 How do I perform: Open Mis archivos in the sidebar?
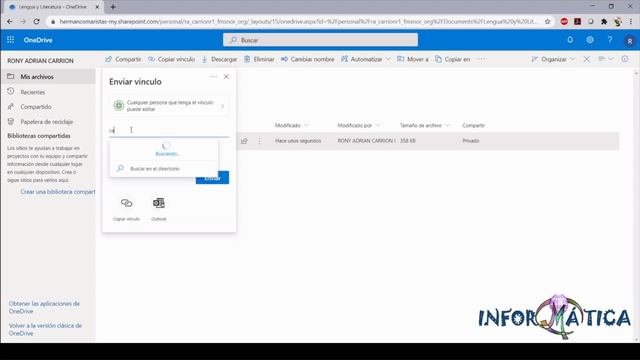48,77
